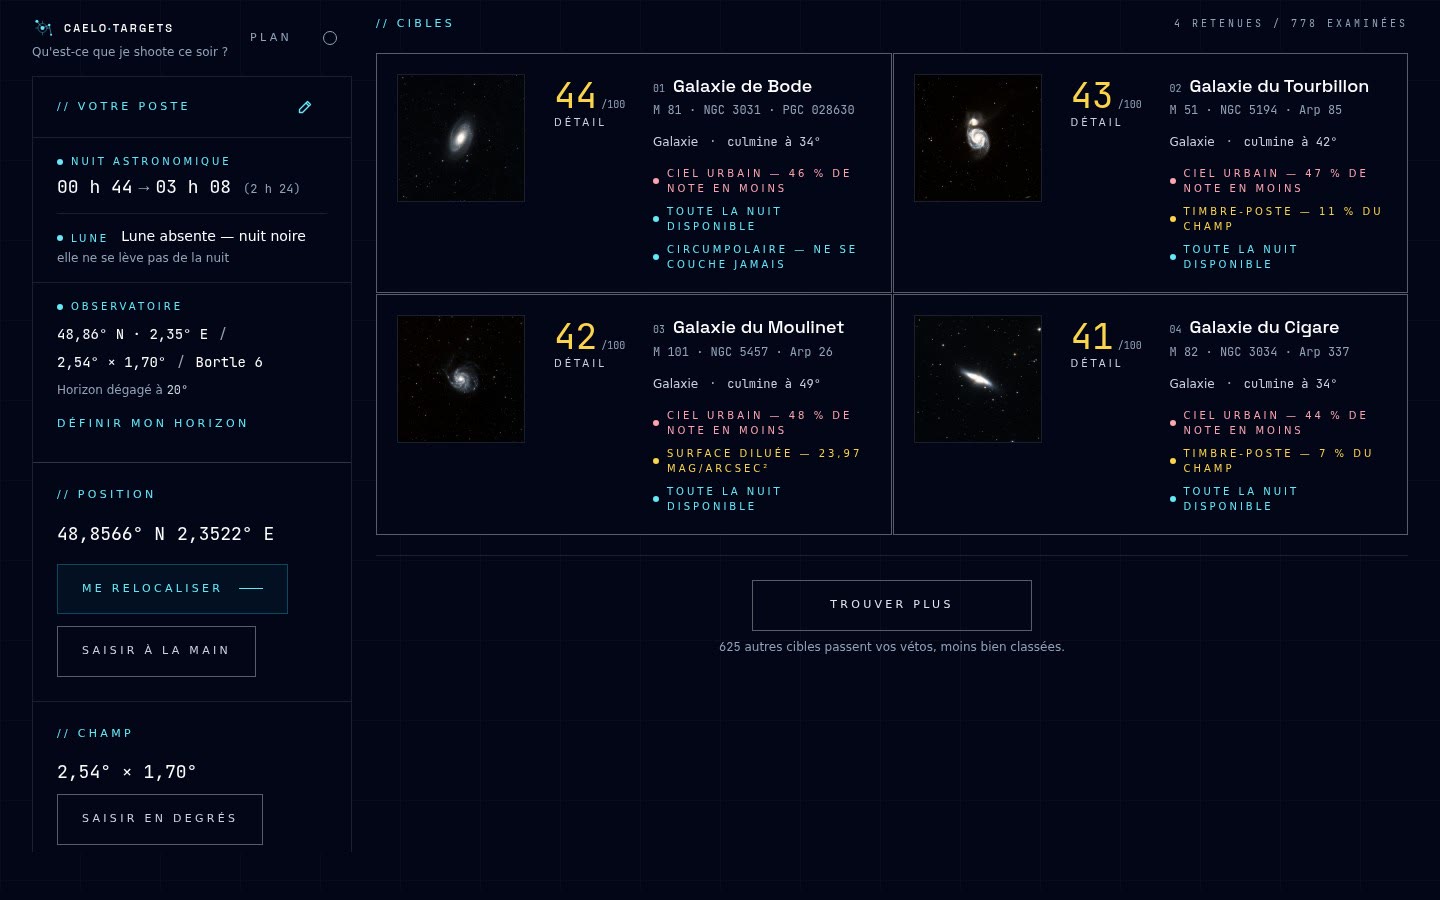The width and height of the screenshot is (1440, 900).
Task: Open the Galaxie du Moulinet thumbnail image
Action: coord(461,379)
